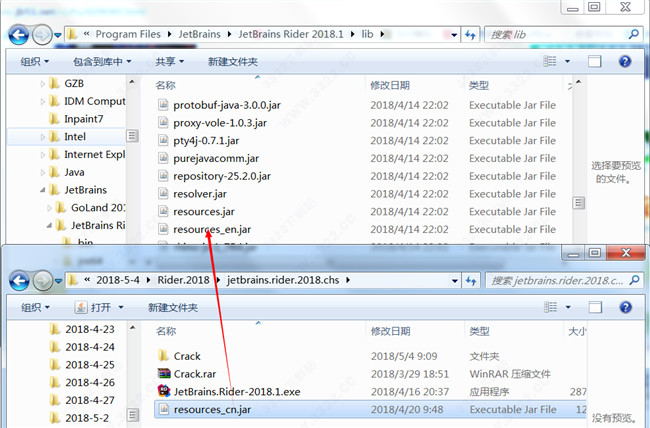Select Internet Explorer folder in tree
Viewport: 650px width, 428px height.
click(x=87, y=155)
